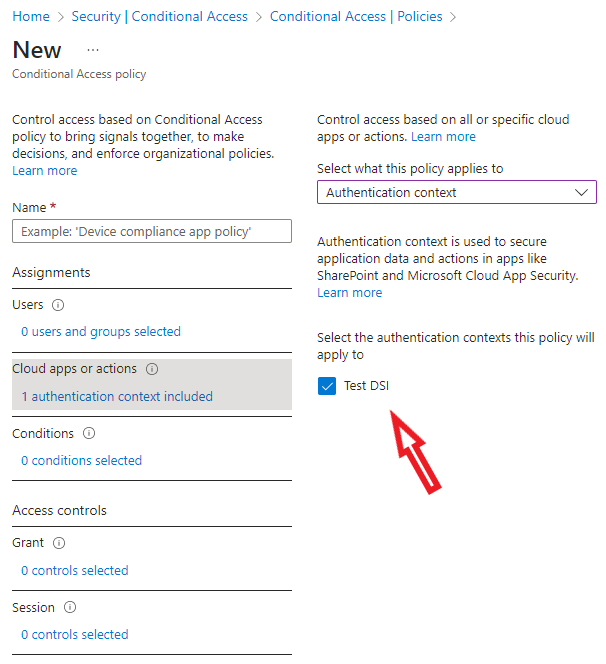This screenshot has width=606, height=664.
Task: Open Grant's 0 controls selected link
Action: (75, 570)
